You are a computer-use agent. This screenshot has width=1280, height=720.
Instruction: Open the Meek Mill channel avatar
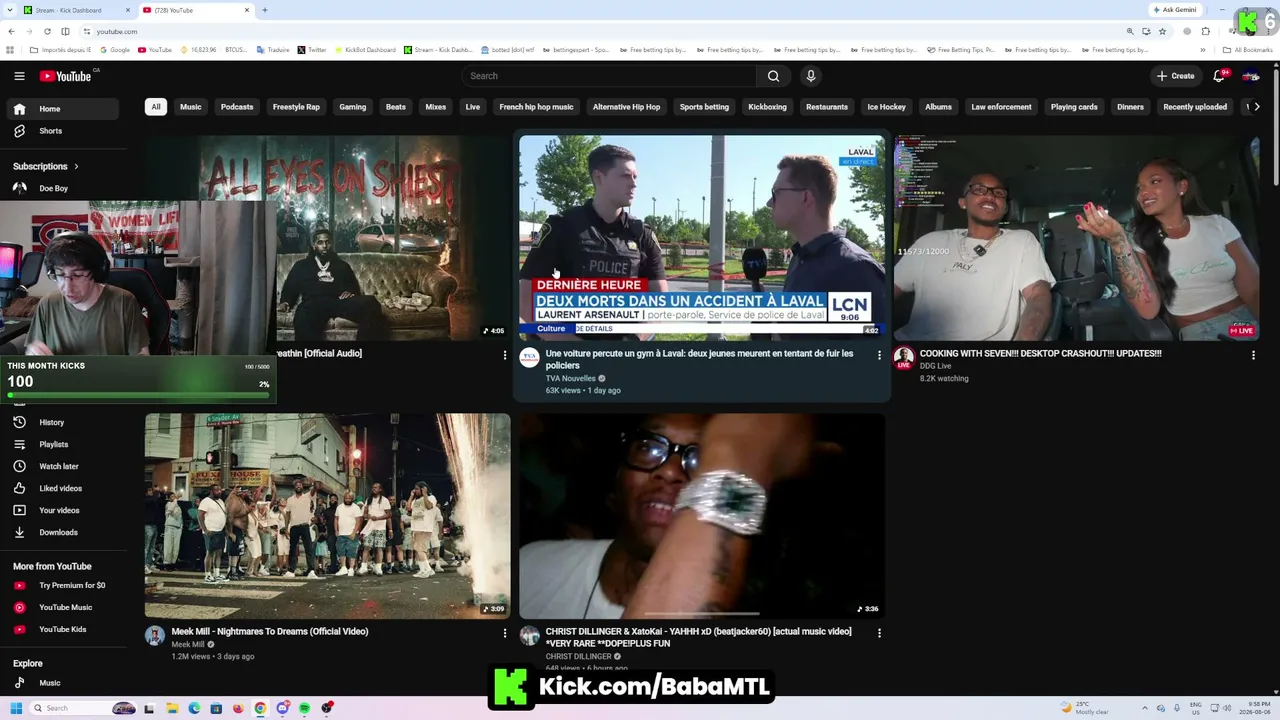(155, 636)
